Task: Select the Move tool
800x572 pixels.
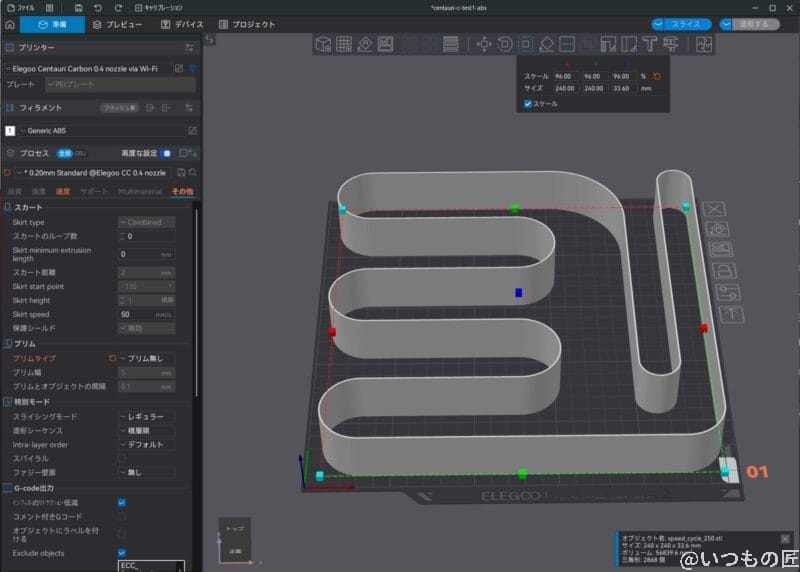Action: pyautogui.click(x=484, y=44)
